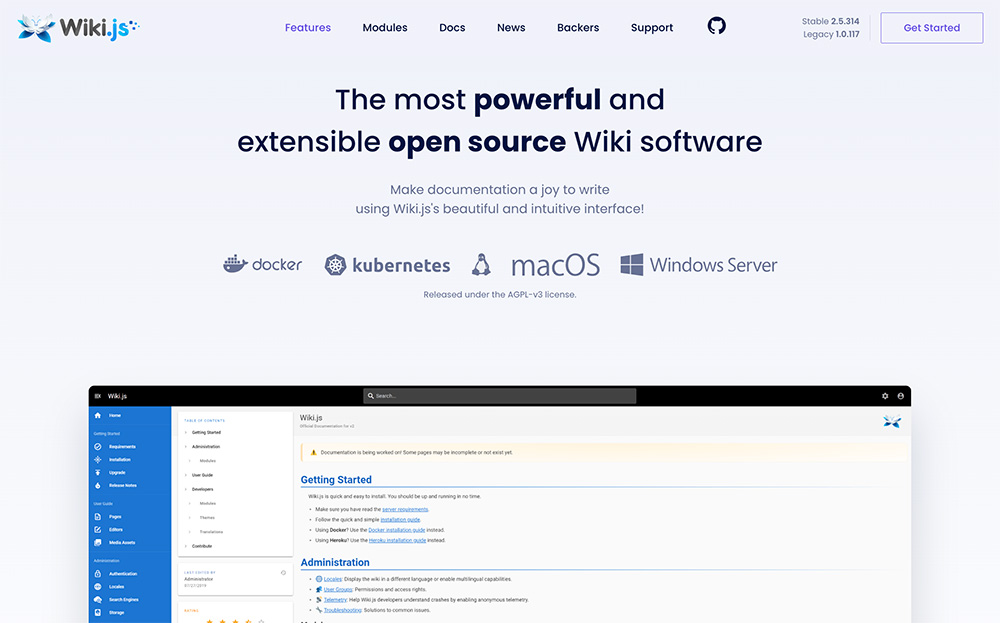
Task: Open the Modules nav item in the site header
Action: pos(385,27)
